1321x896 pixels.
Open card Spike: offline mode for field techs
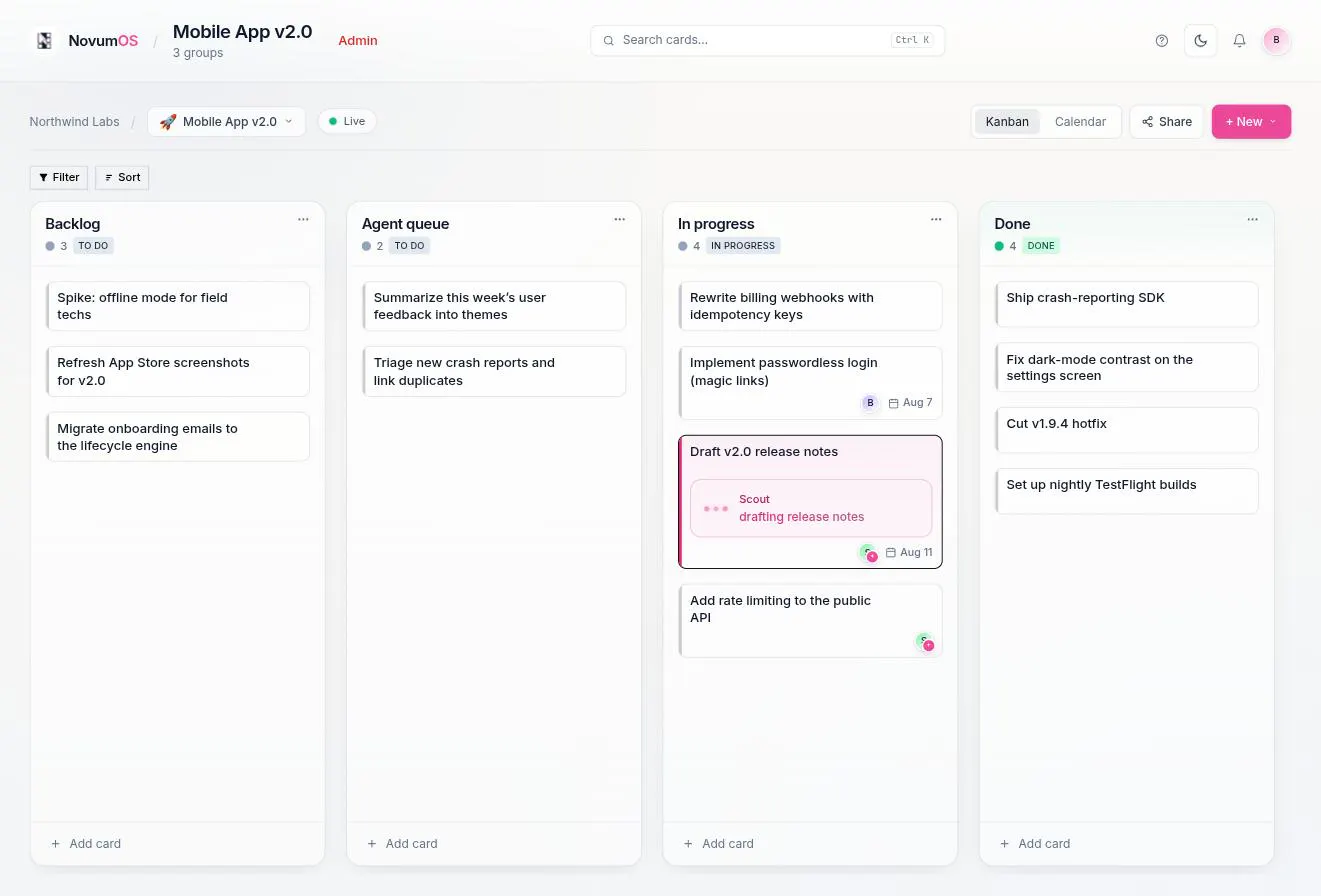178,306
